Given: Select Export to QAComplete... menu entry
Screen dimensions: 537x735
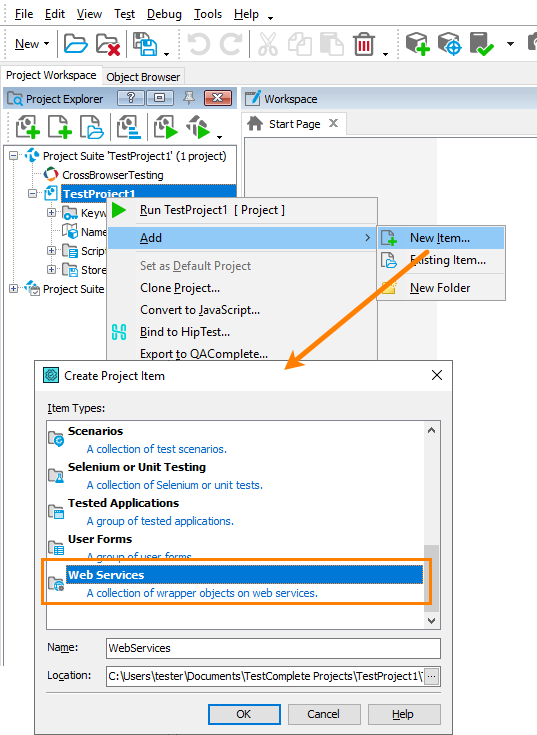Looking at the screenshot, I should (x=204, y=354).
